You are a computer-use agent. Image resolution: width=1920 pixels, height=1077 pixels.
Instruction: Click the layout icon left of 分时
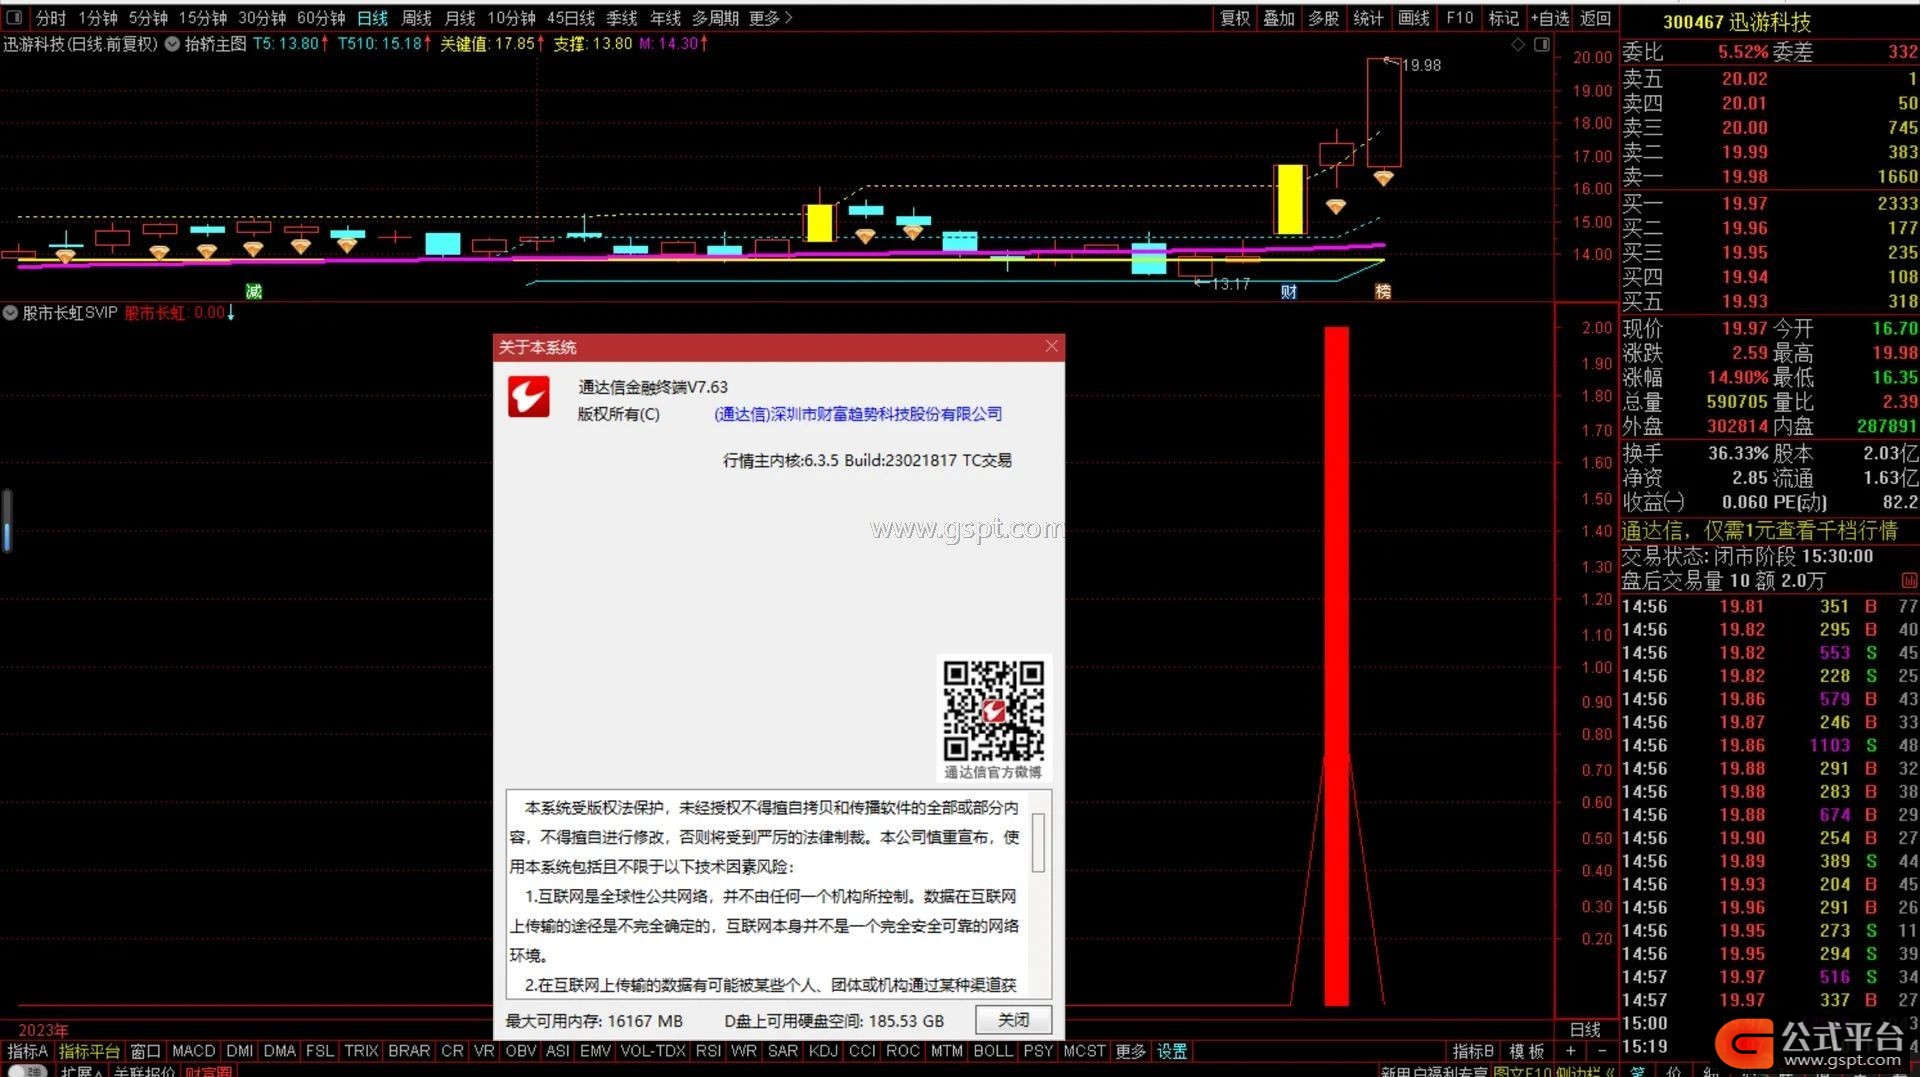[x=14, y=18]
